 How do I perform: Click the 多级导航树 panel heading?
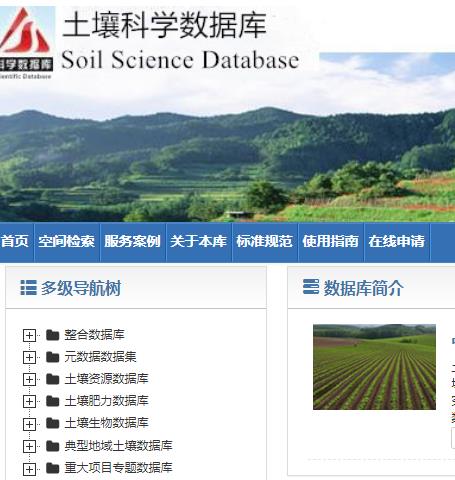[81, 288]
